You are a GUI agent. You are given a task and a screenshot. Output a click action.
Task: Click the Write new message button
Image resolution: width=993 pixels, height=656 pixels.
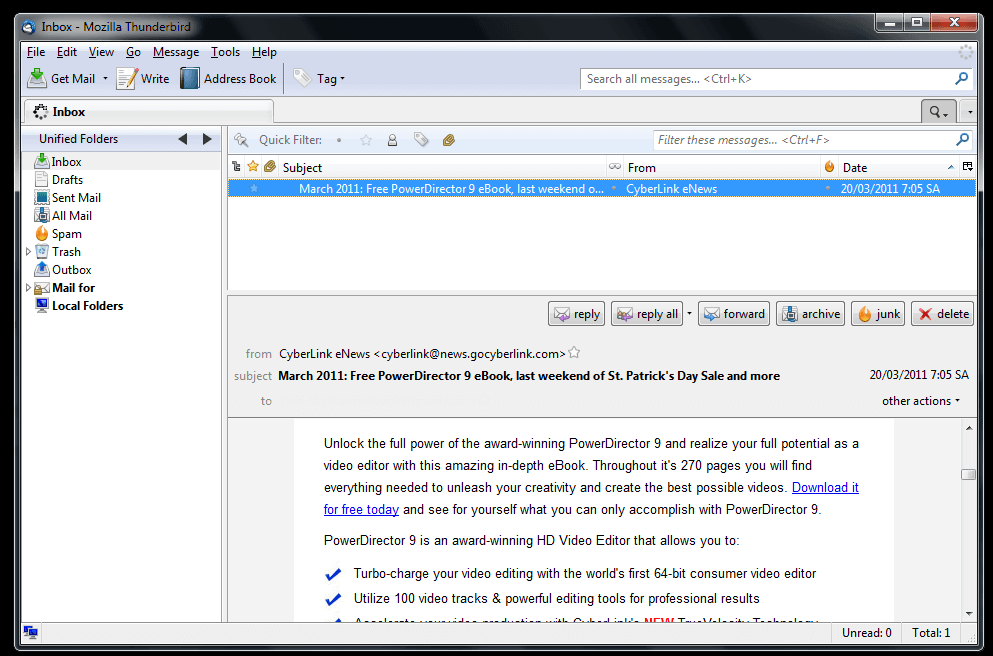coord(143,79)
